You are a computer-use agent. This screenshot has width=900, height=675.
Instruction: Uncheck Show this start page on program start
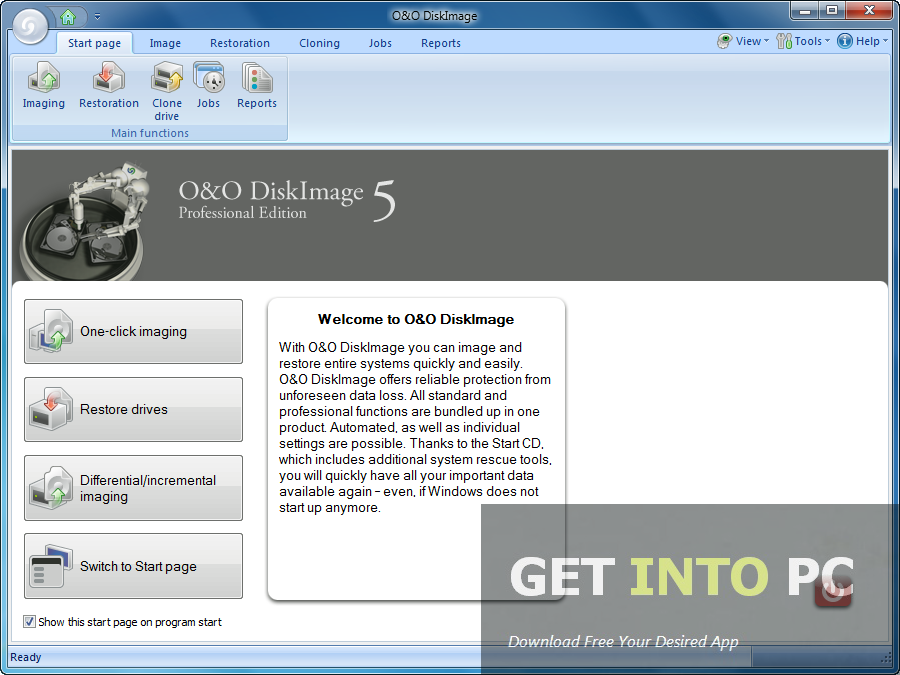point(29,622)
